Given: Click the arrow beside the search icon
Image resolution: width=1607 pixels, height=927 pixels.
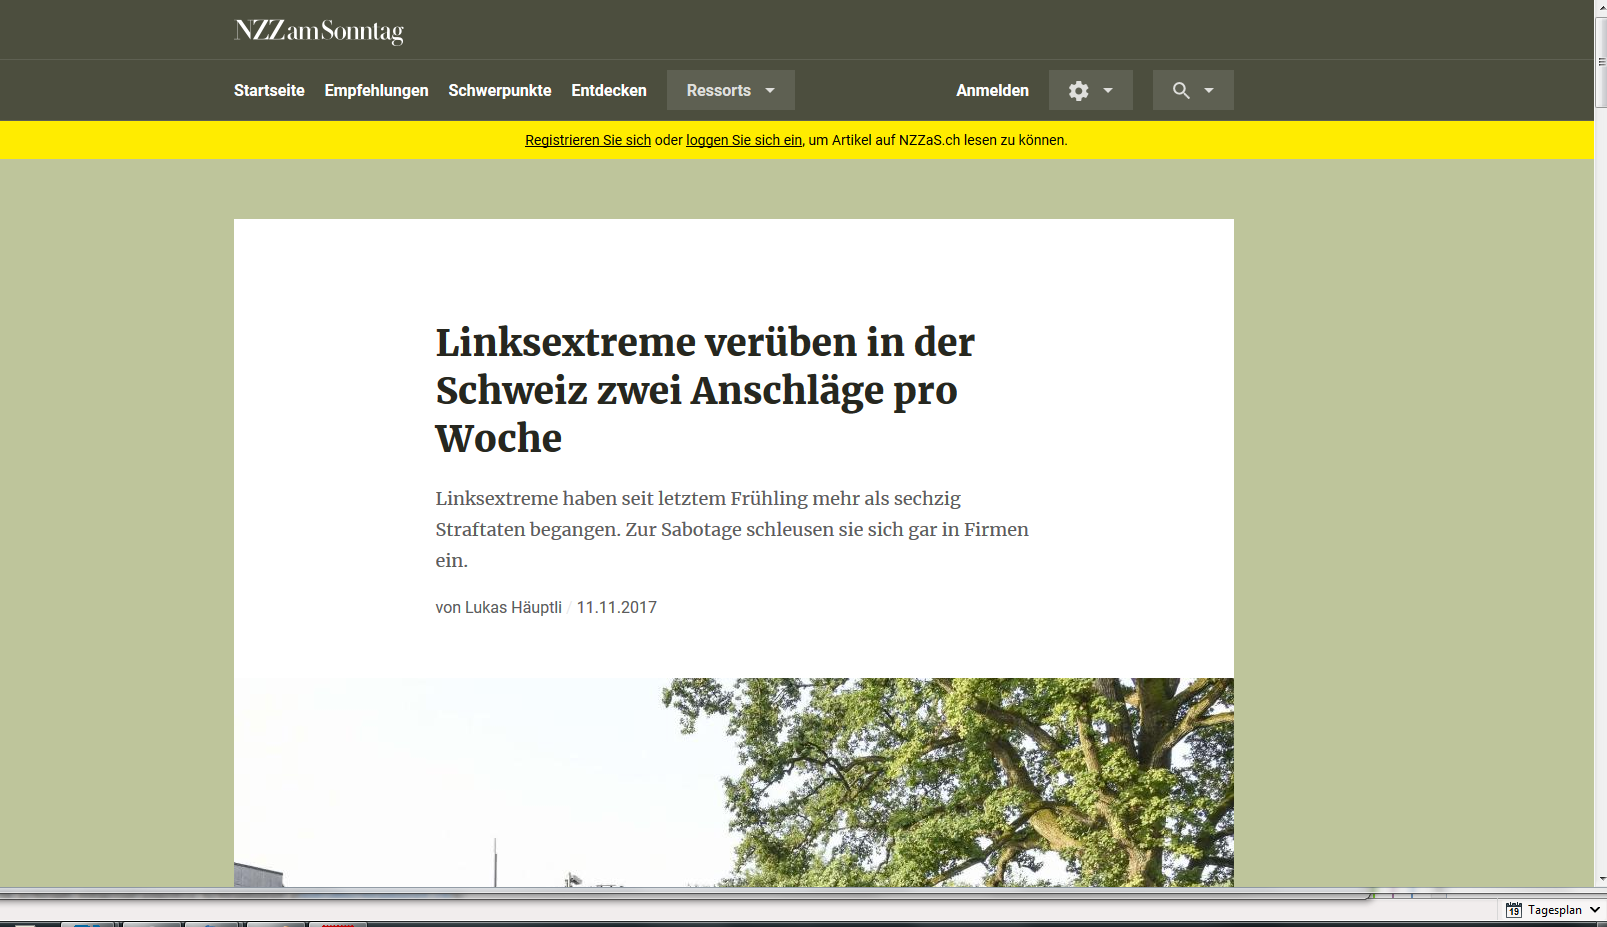Looking at the screenshot, I should tap(1209, 91).
